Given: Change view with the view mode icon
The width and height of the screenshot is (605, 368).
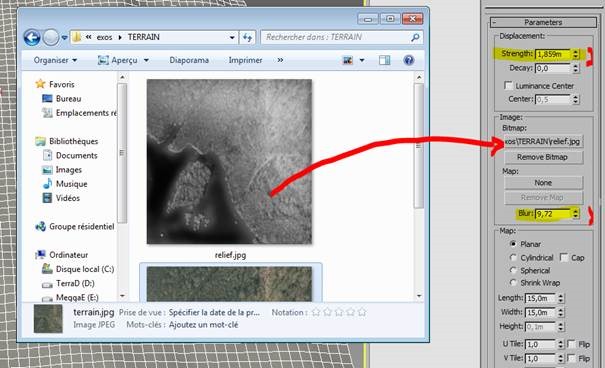Looking at the screenshot, I should coord(348,60).
